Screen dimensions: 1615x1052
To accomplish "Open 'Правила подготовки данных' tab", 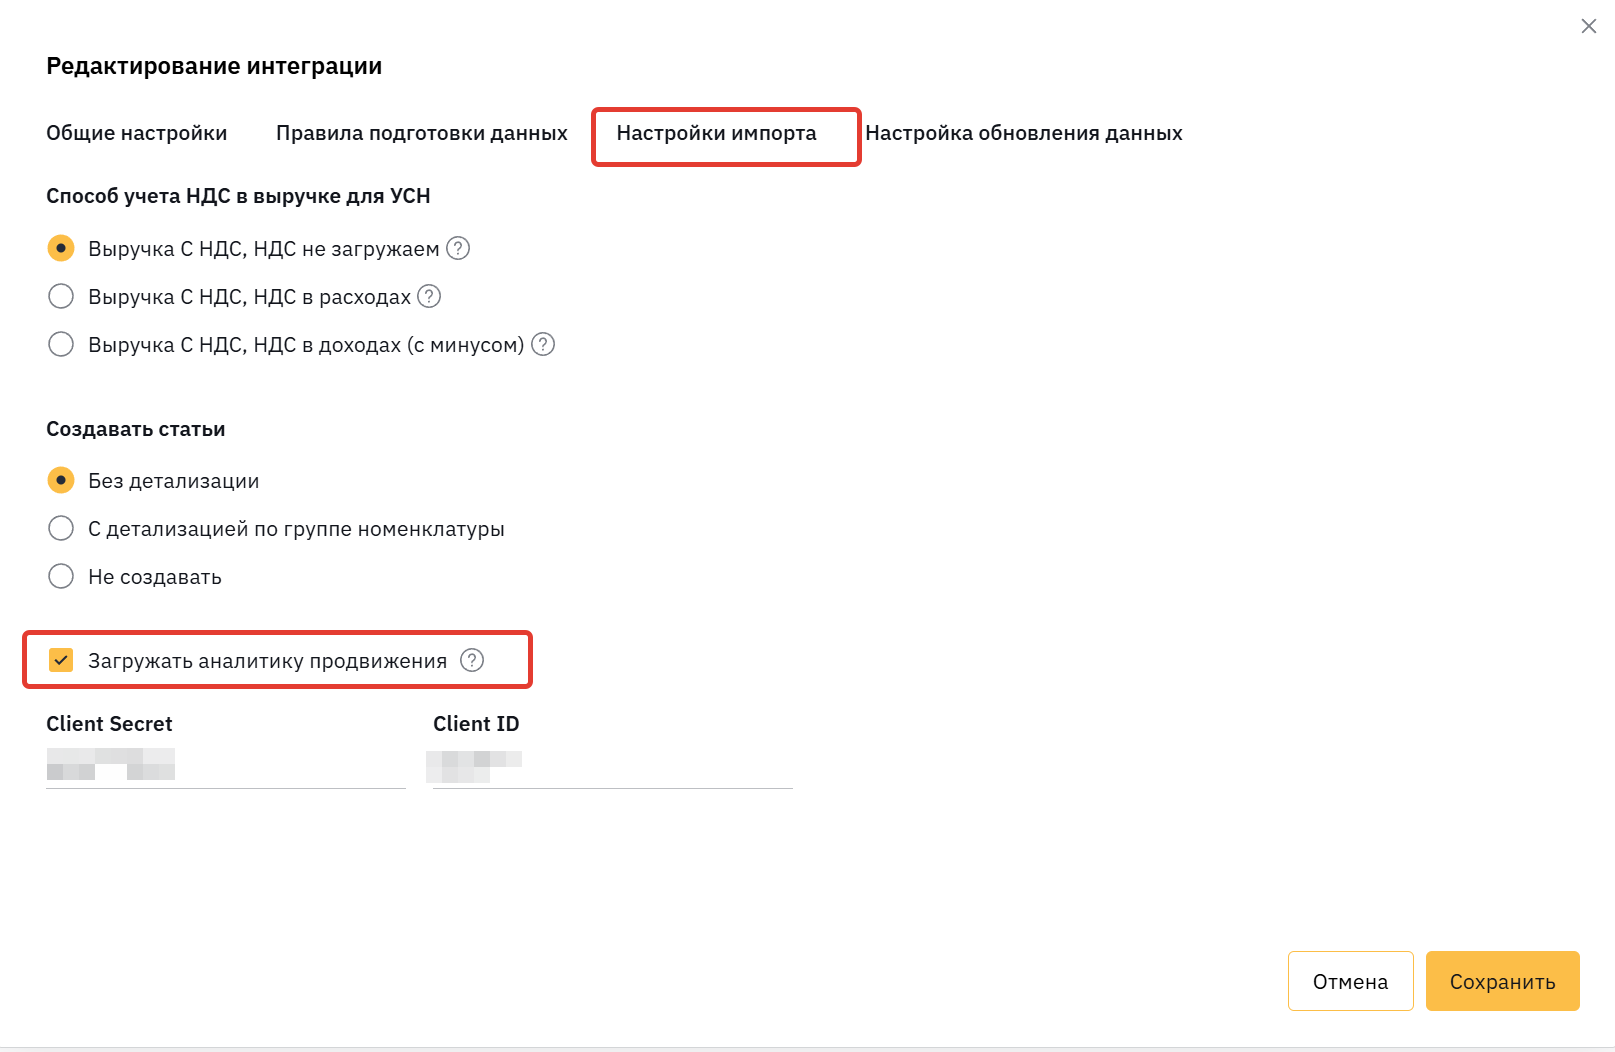I will [422, 133].
